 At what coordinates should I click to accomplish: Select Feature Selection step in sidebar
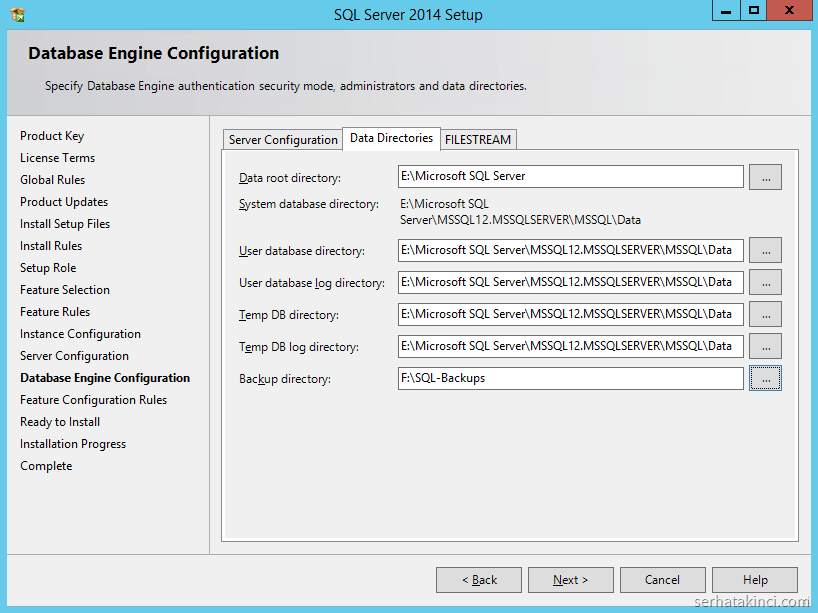point(65,290)
